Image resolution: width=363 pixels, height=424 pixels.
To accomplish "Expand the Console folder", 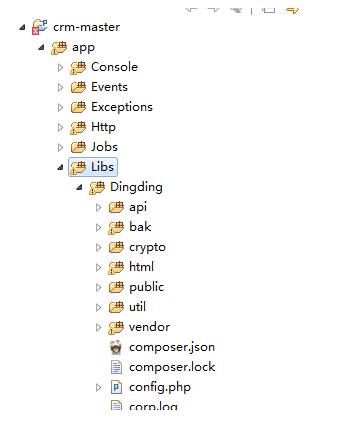I will tap(60, 67).
